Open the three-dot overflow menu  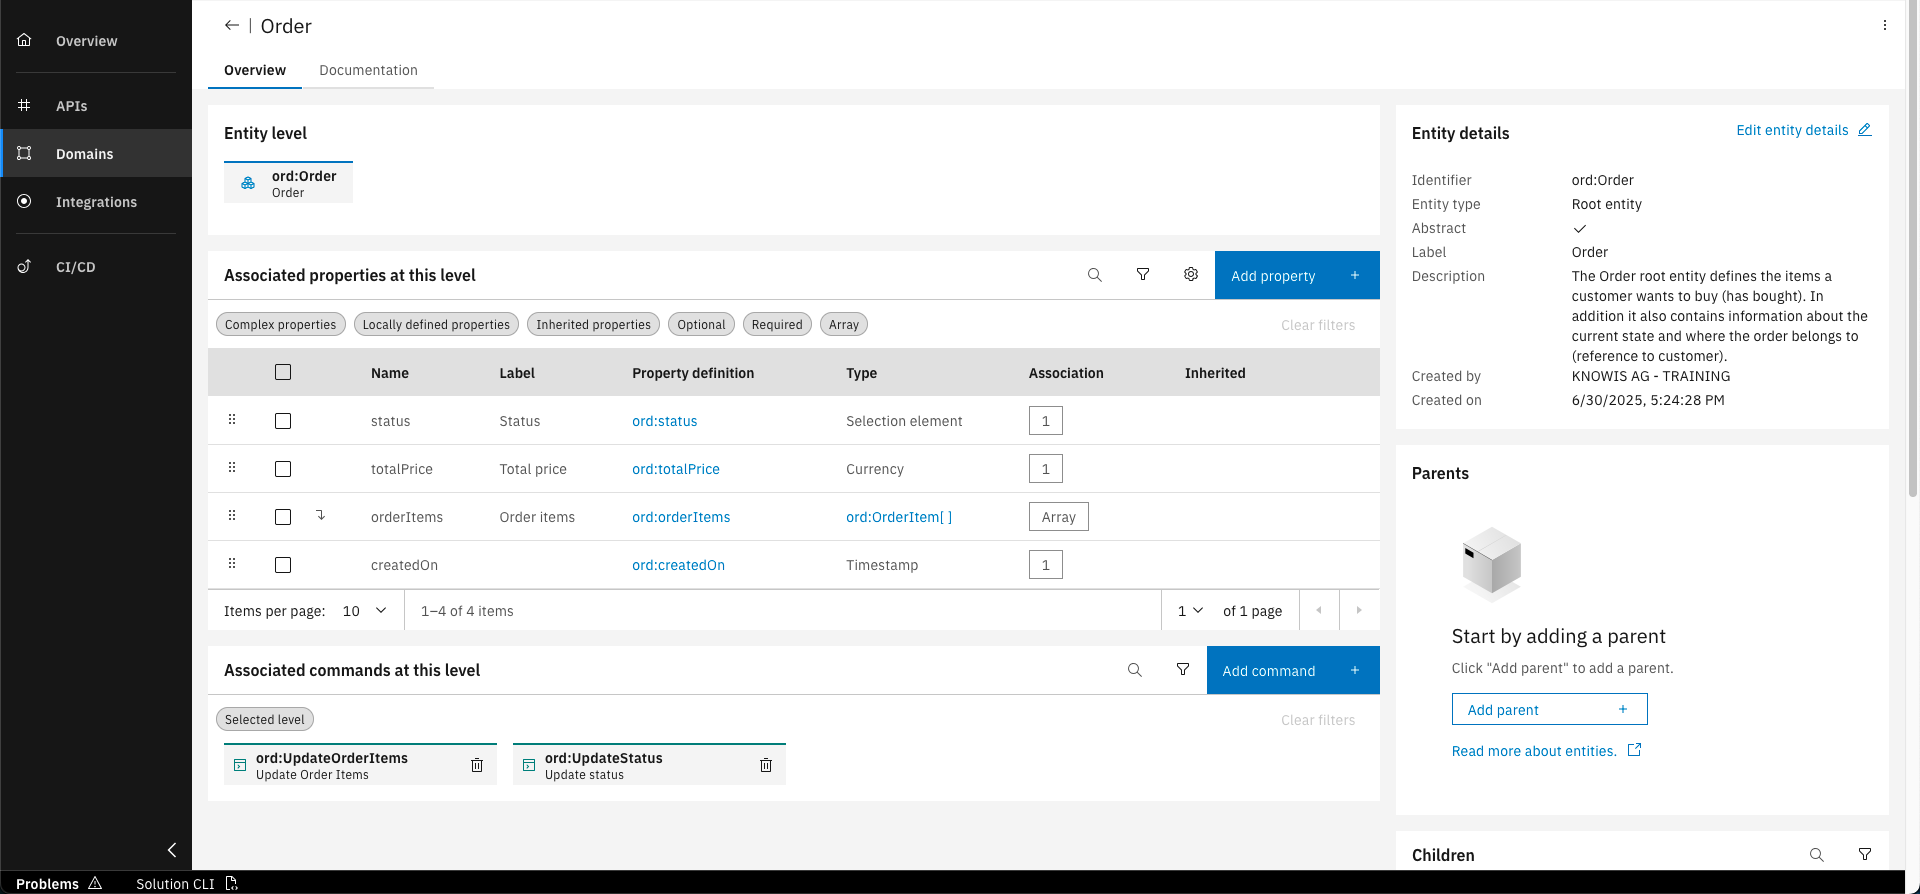tap(1884, 26)
